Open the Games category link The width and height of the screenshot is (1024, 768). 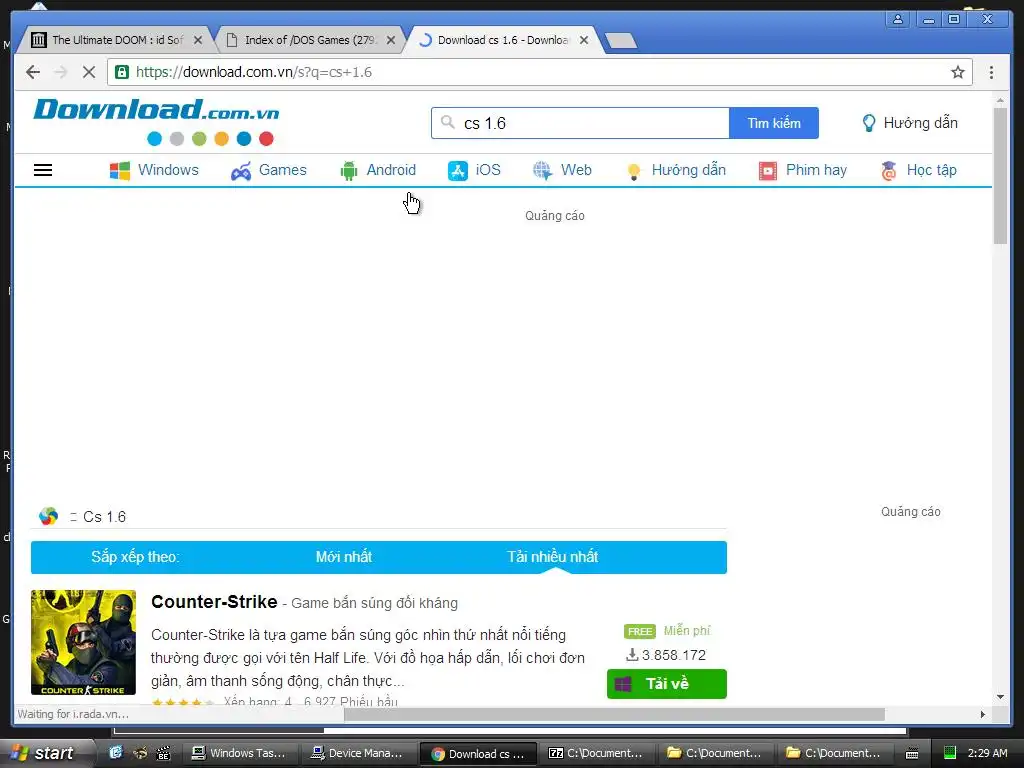coord(282,170)
